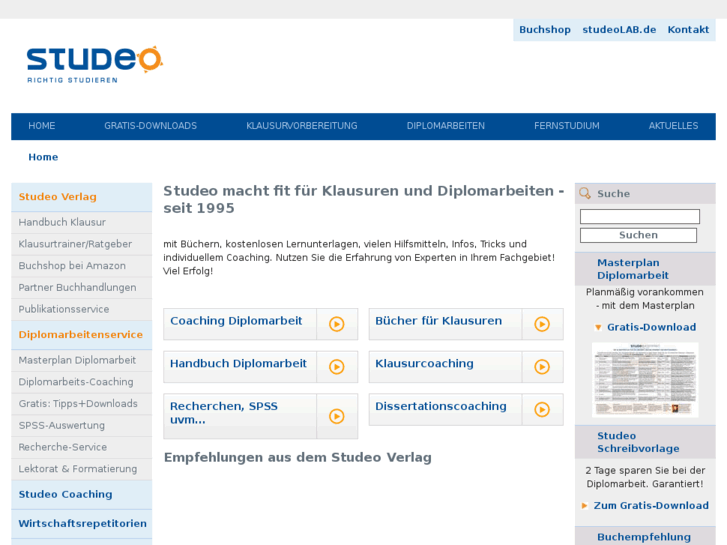Screen dimensions: 727x545
Task: Open KLAUSURVORBEREITUNG in the navigation bar
Action: click(302, 126)
